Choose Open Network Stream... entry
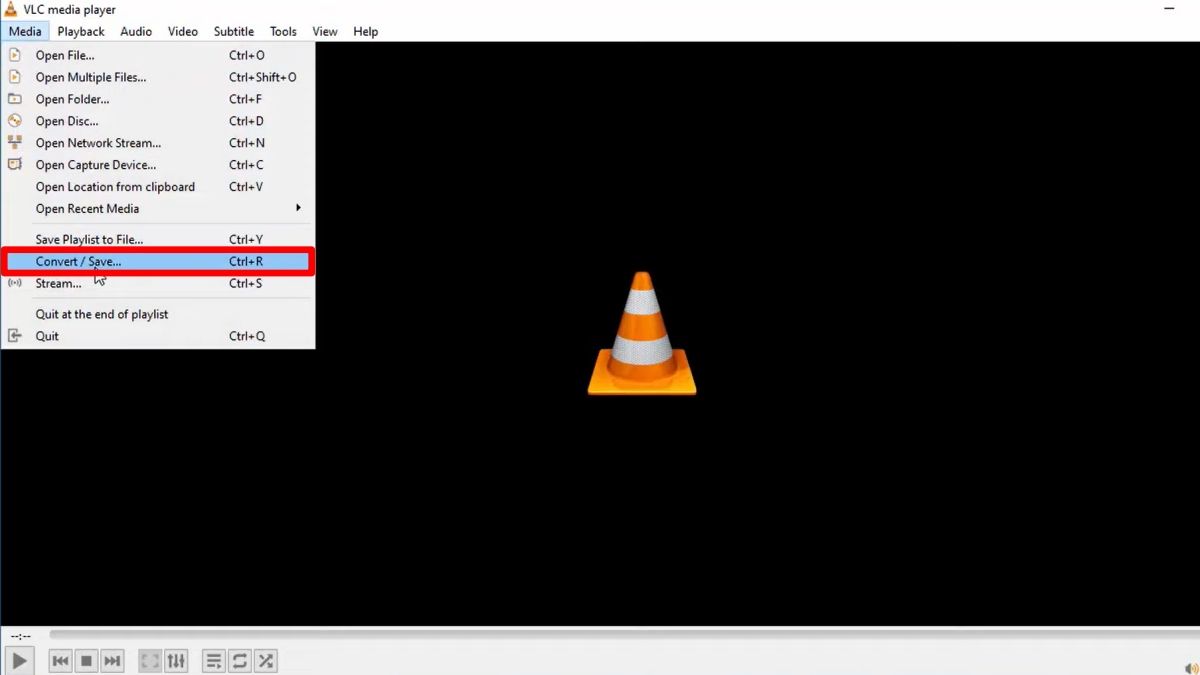1200x675 pixels. click(158, 143)
